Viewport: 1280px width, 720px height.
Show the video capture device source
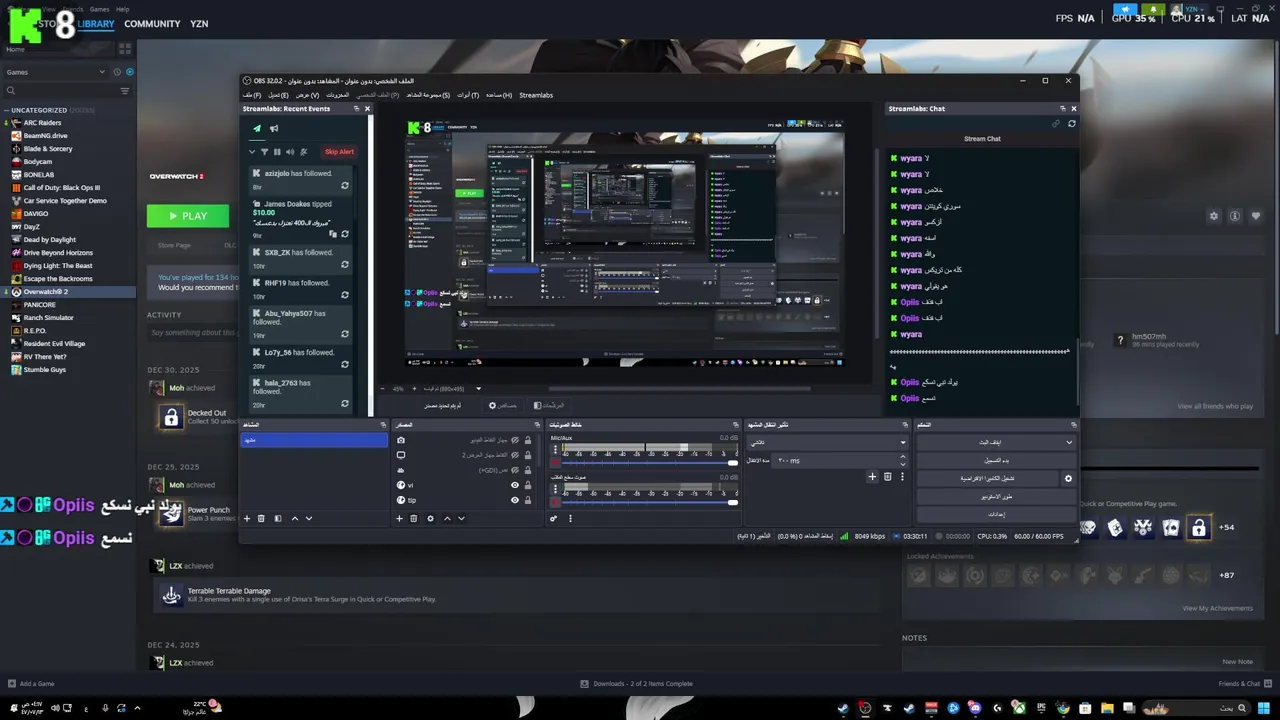point(515,440)
